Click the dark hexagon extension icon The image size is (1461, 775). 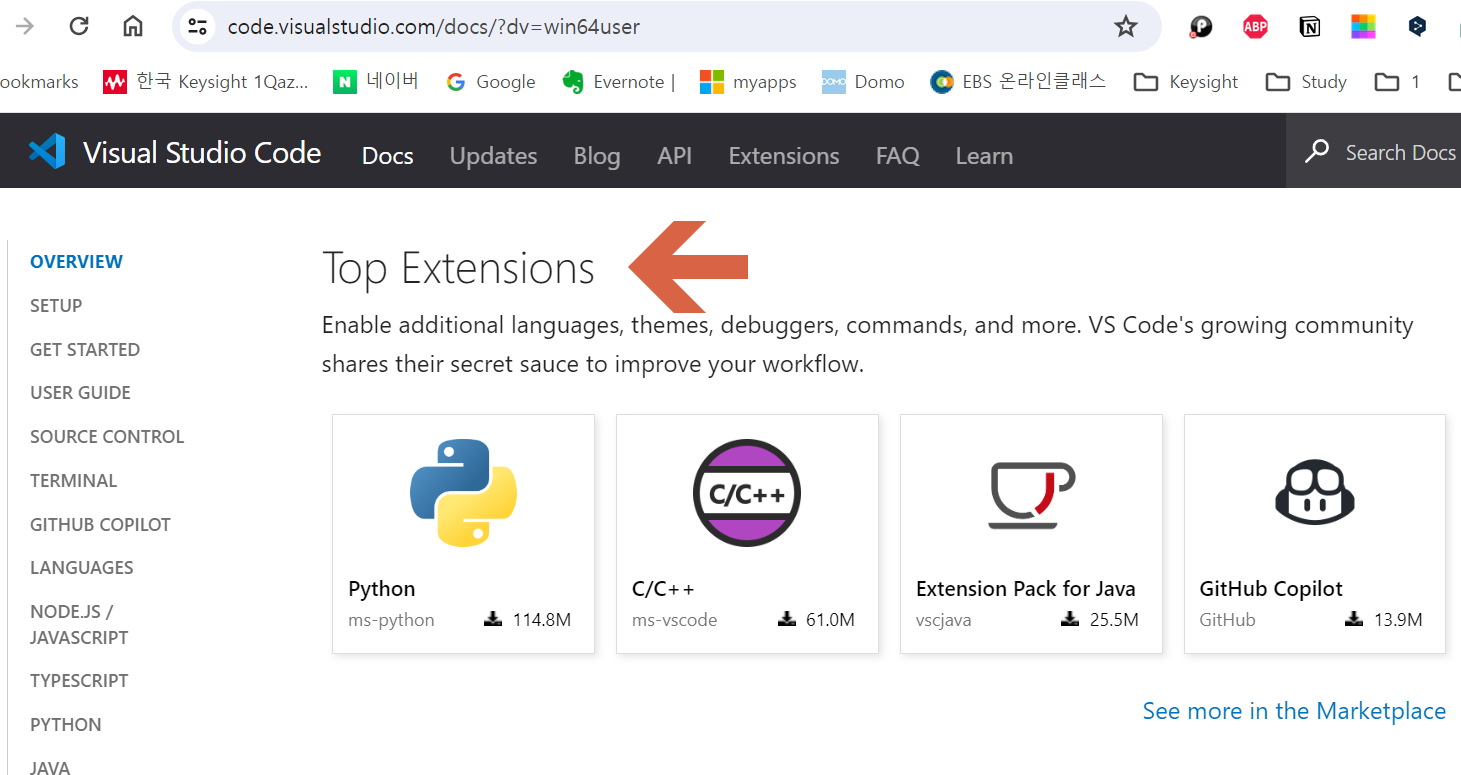(x=1417, y=27)
